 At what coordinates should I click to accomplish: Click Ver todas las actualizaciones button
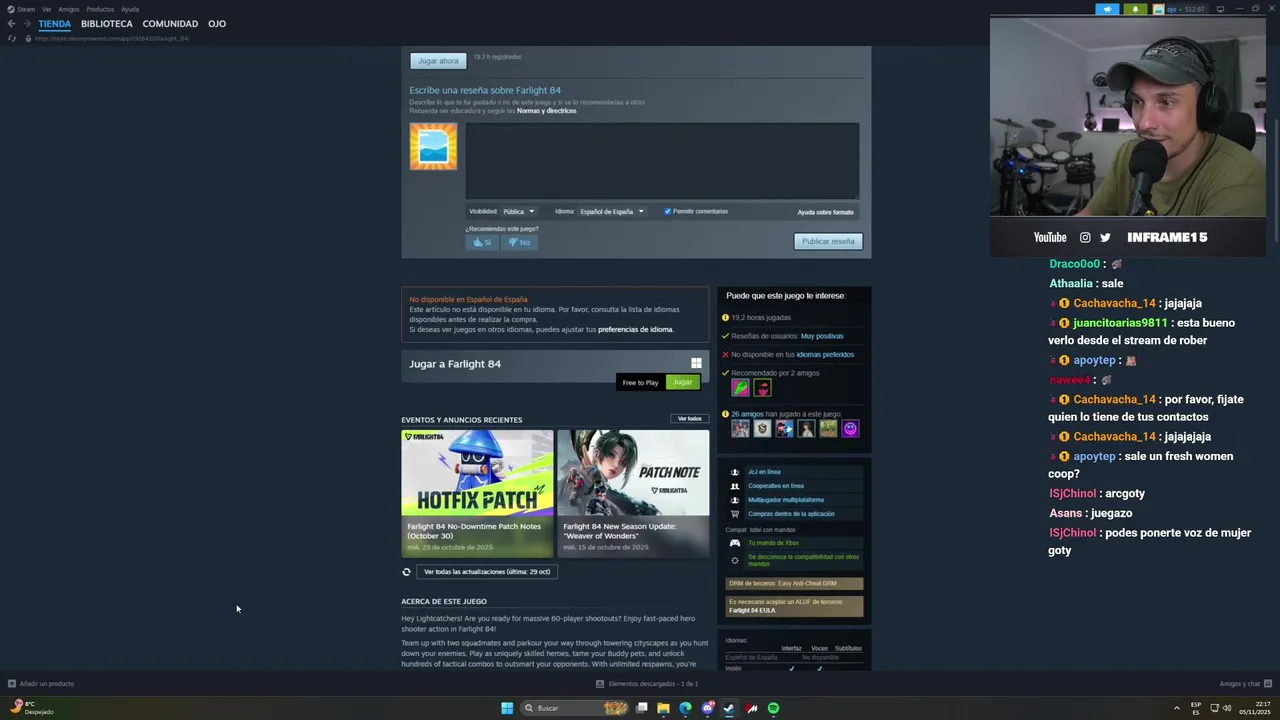click(487, 572)
